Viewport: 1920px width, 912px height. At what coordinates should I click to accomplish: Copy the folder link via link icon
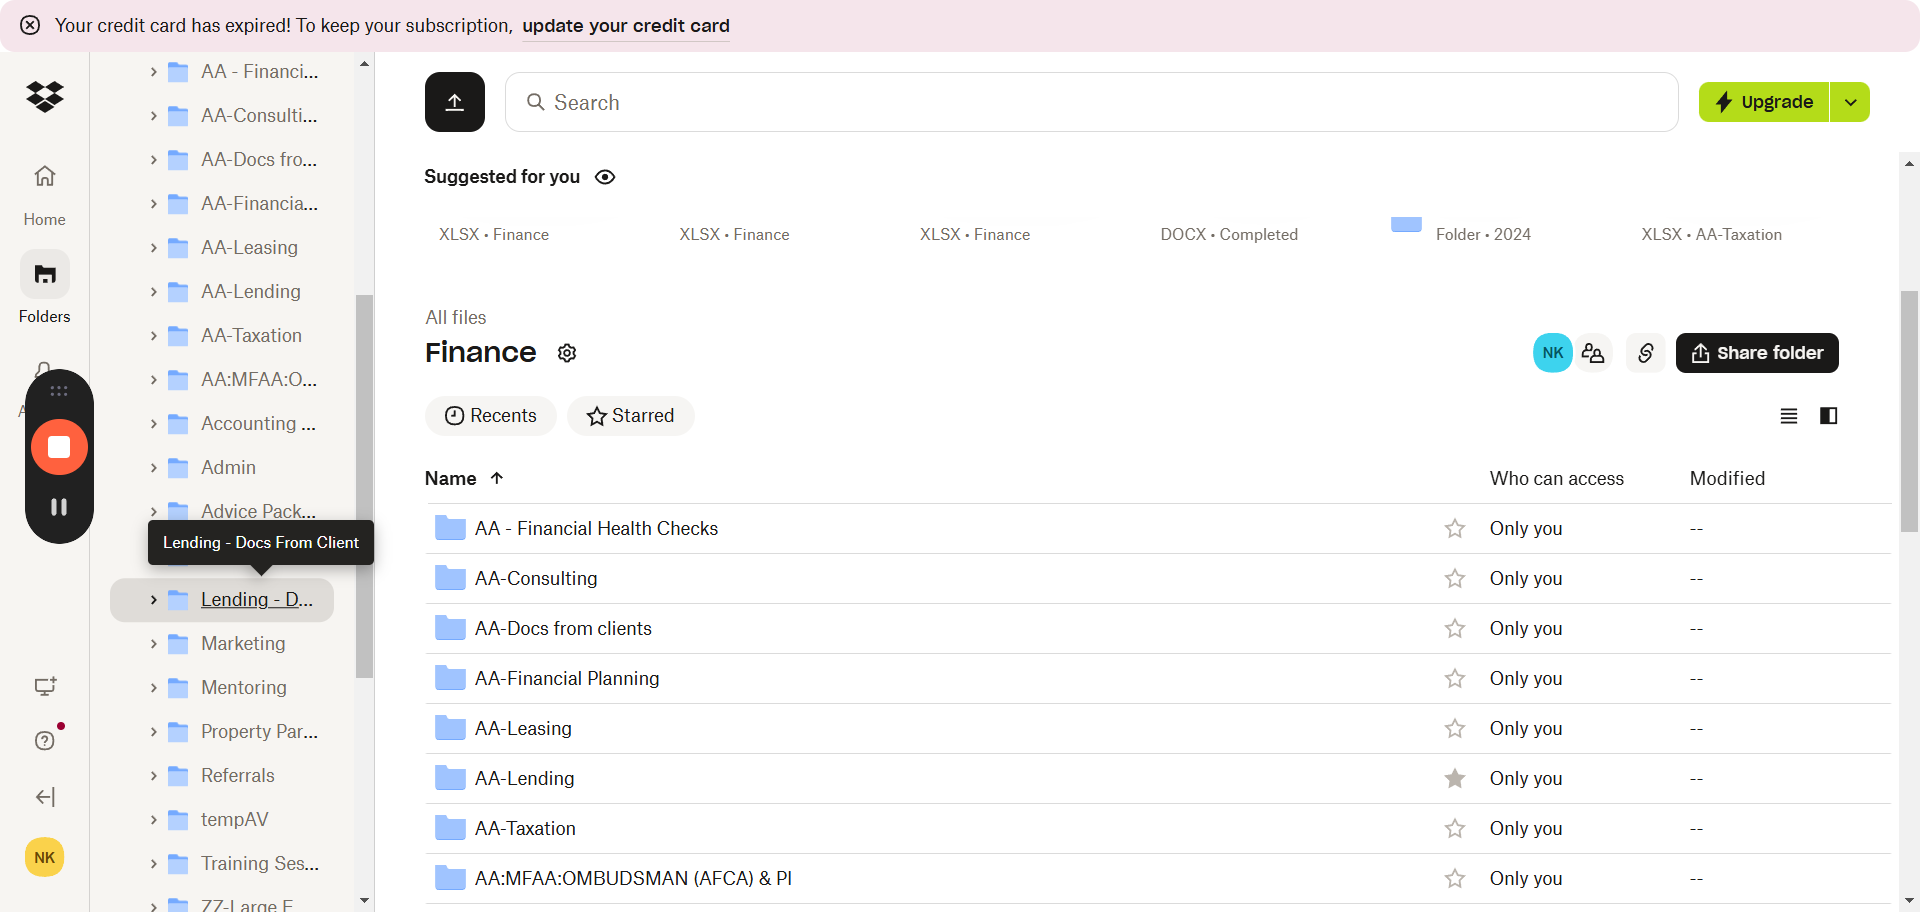click(1645, 353)
